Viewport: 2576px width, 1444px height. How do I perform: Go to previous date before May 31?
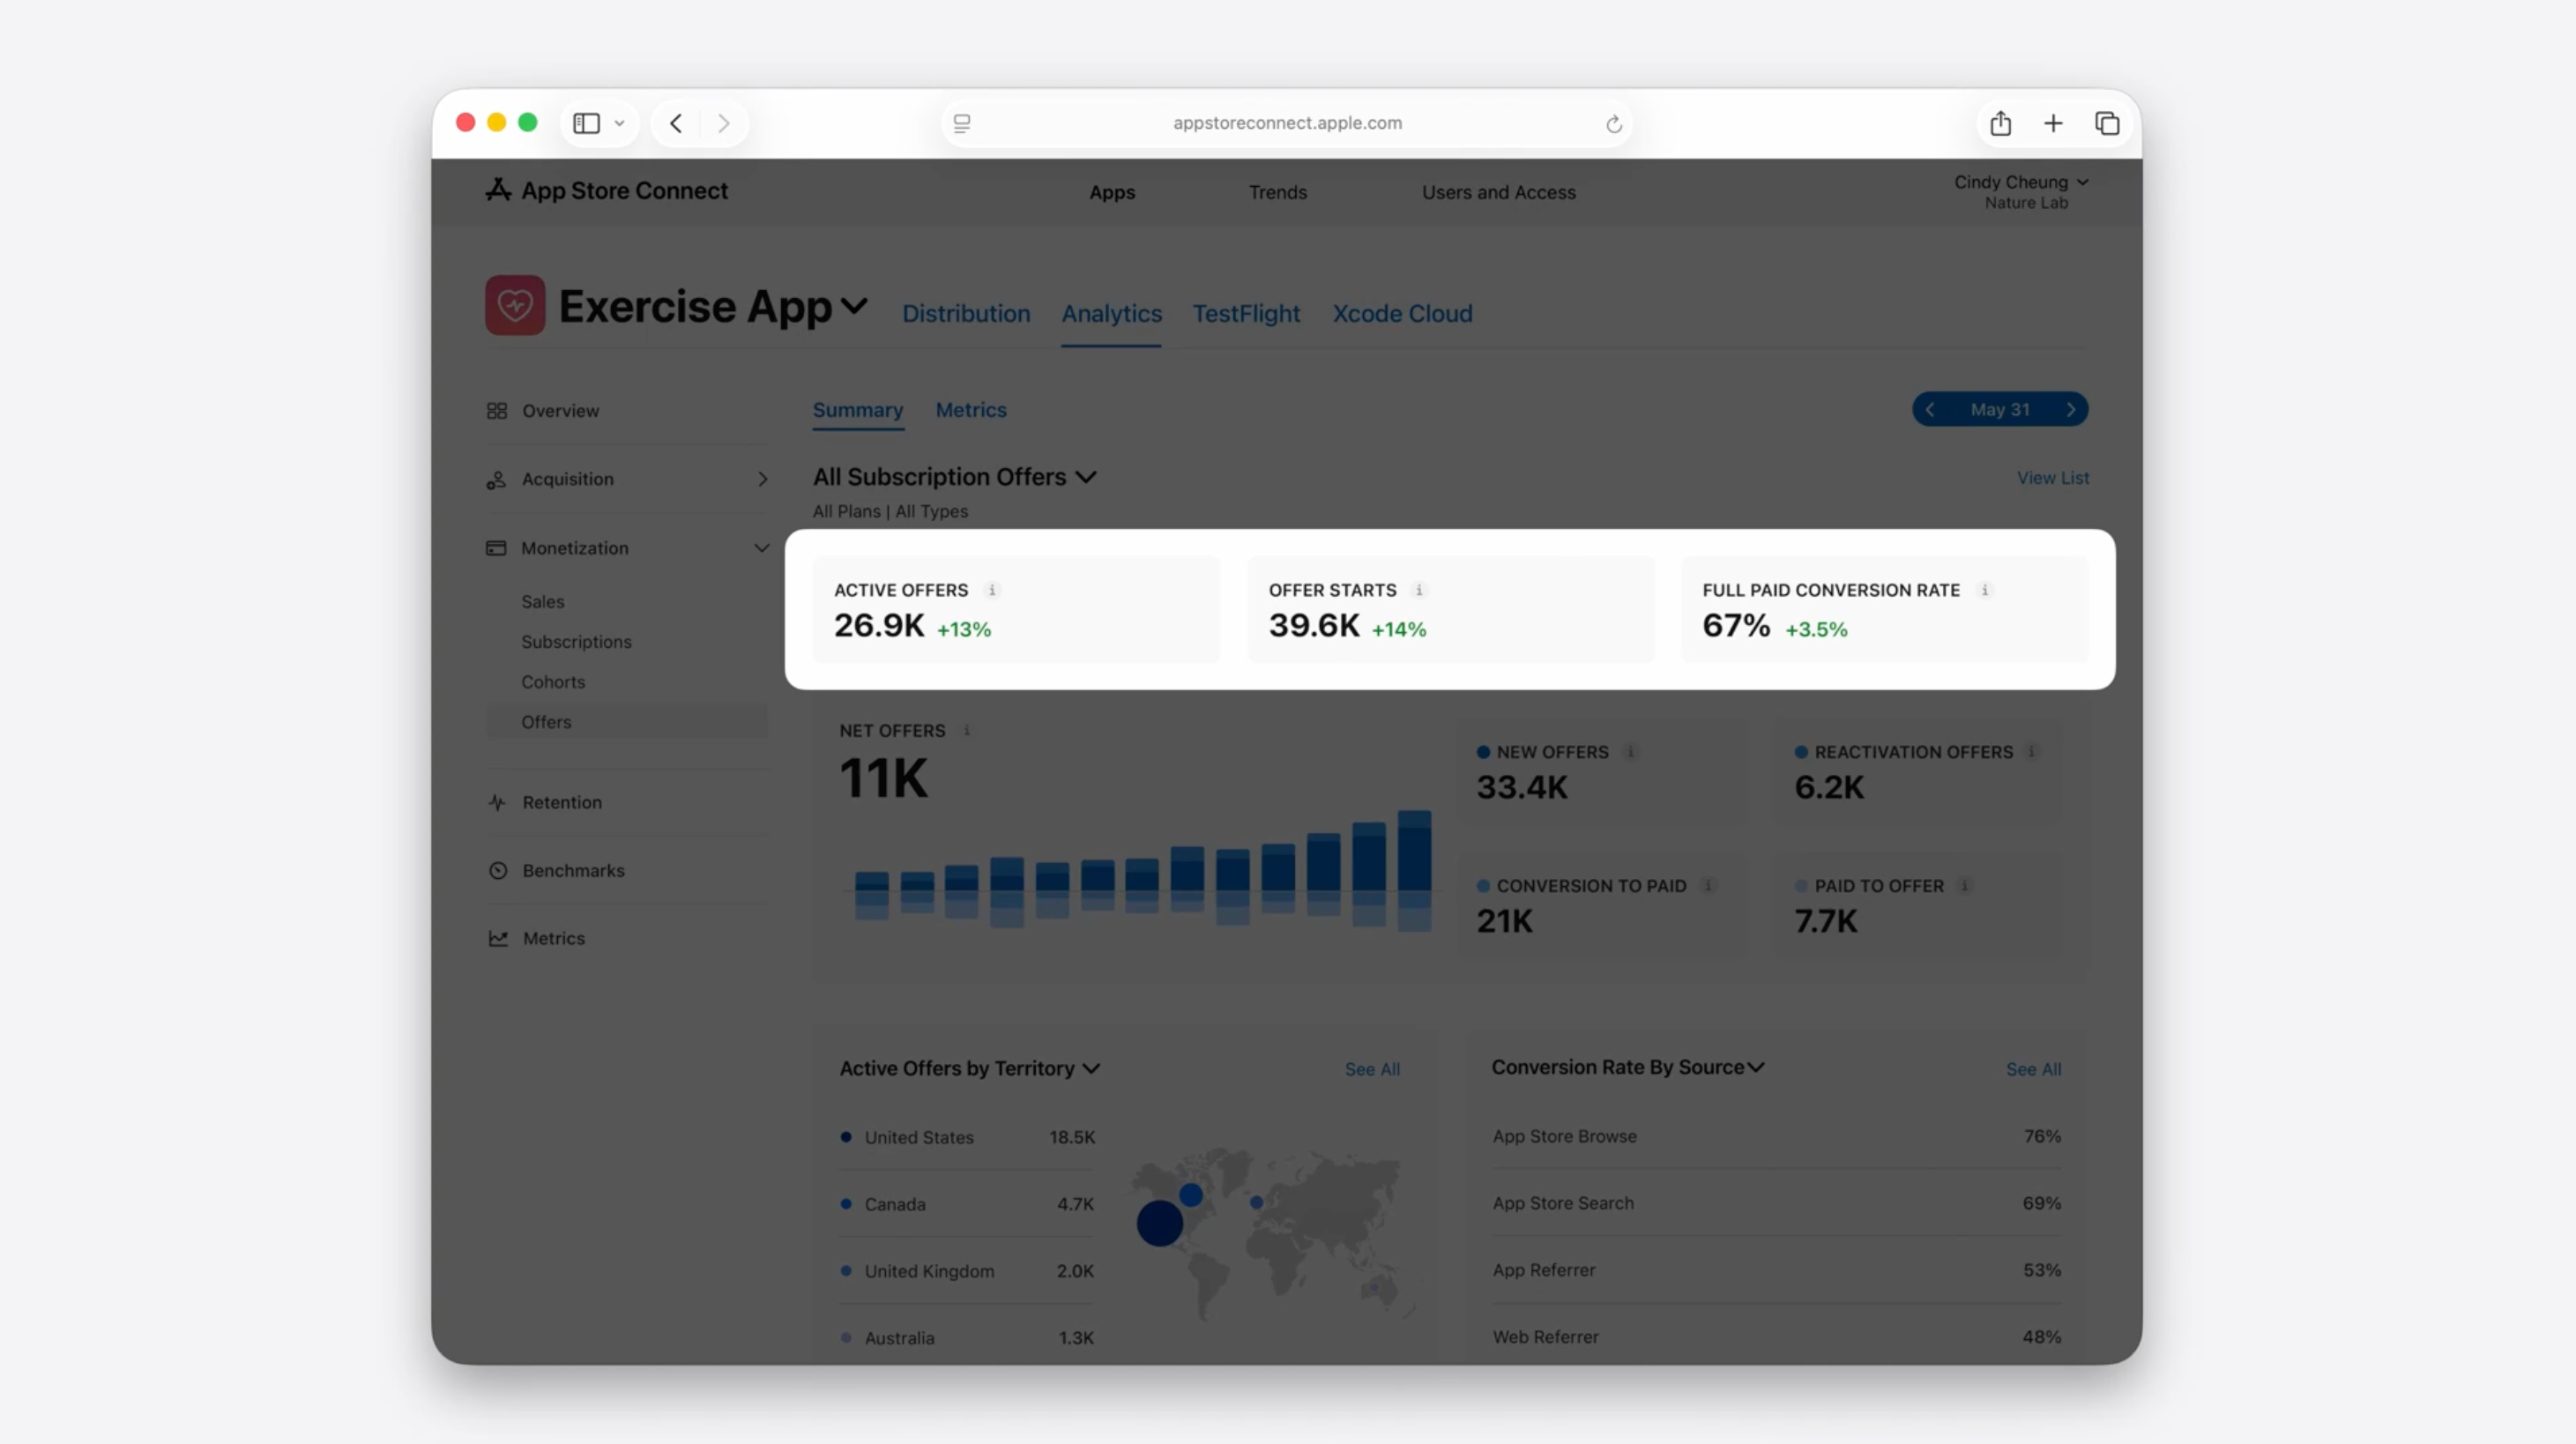tap(1930, 410)
